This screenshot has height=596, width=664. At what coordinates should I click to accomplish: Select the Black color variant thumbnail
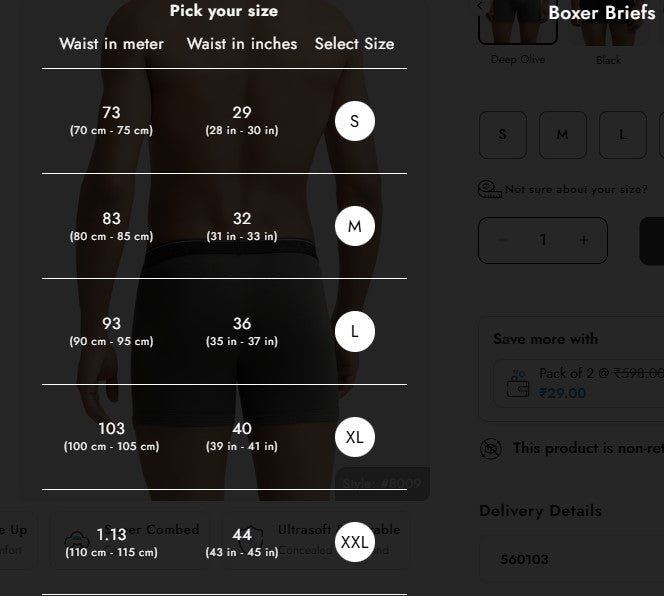pyautogui.click(x=608, y=24)
